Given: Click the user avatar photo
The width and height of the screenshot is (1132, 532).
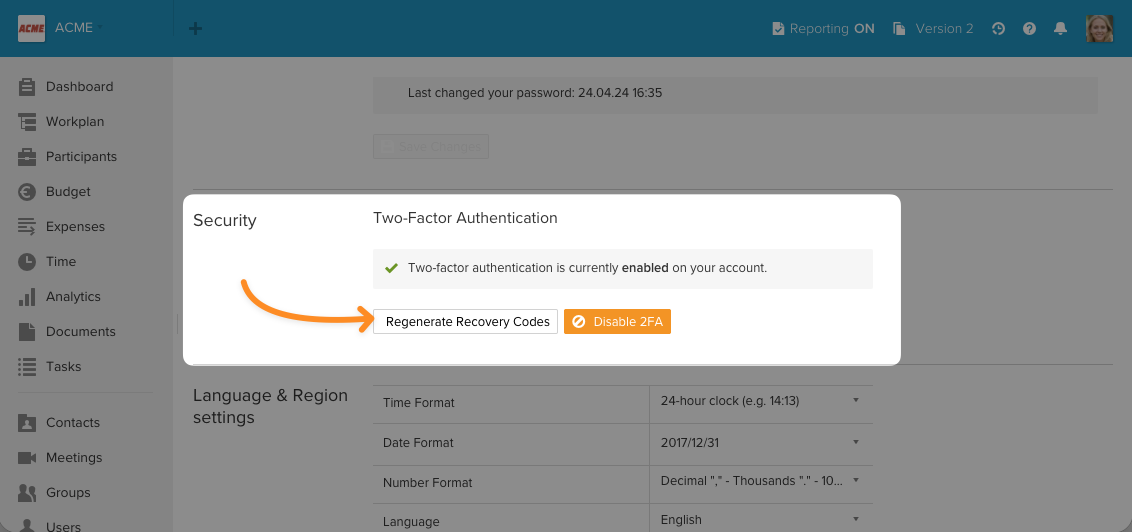Looking at the screenshot, I should [x=1100, y=28].
